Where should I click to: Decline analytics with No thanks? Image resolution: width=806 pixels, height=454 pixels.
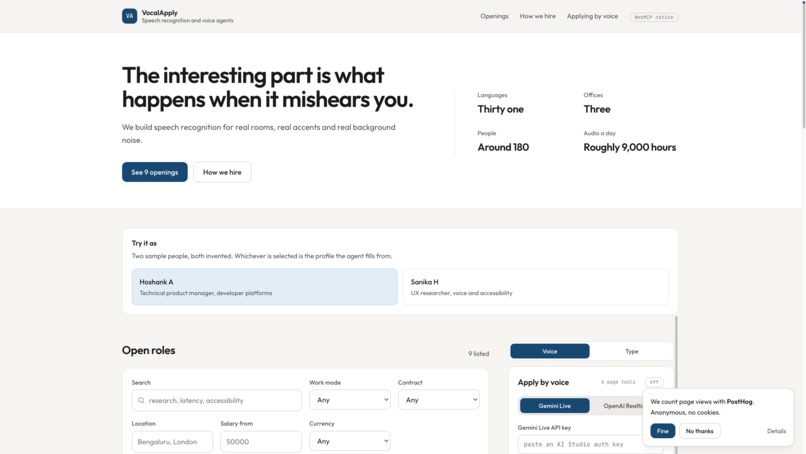click(700, 431)
